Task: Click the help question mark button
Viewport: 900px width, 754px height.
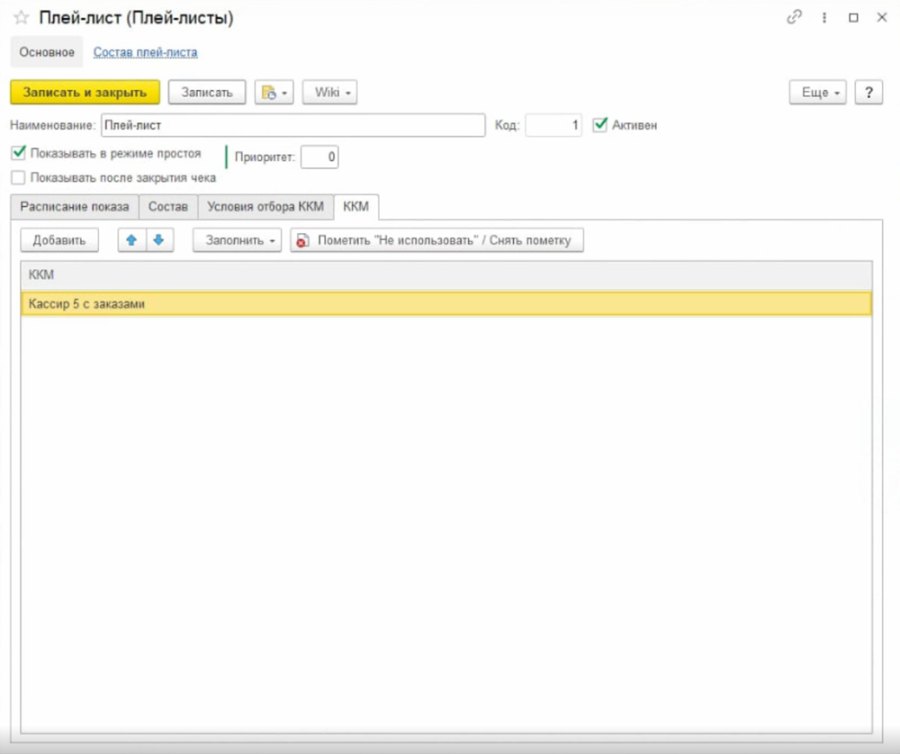Action: point(868,92)
